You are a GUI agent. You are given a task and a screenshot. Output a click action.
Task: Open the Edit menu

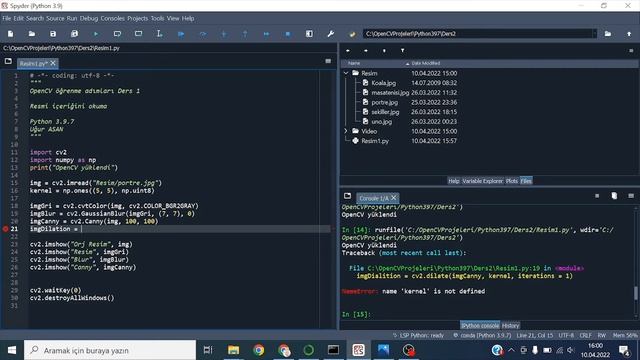click(x=18, y=18)
